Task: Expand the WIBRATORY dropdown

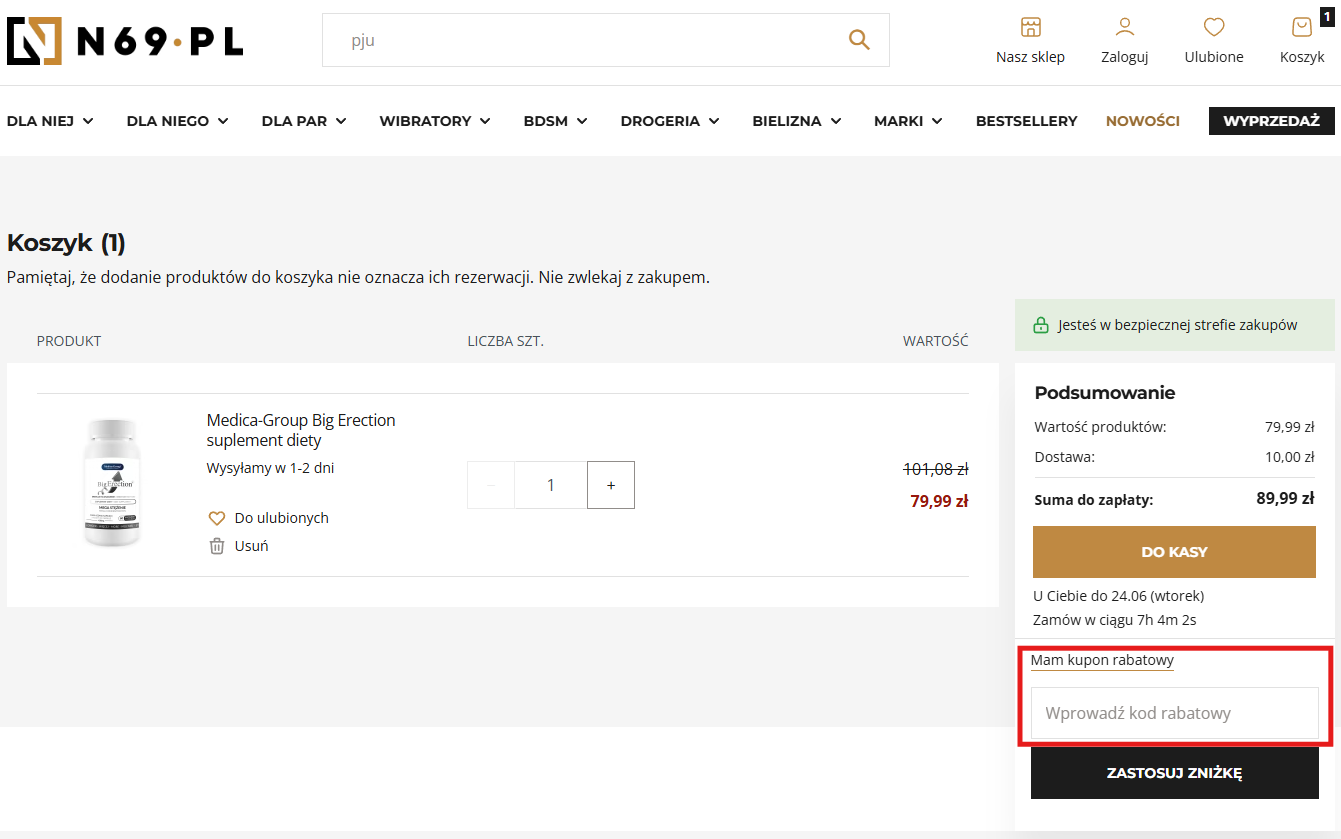Action: click(434, 121)
